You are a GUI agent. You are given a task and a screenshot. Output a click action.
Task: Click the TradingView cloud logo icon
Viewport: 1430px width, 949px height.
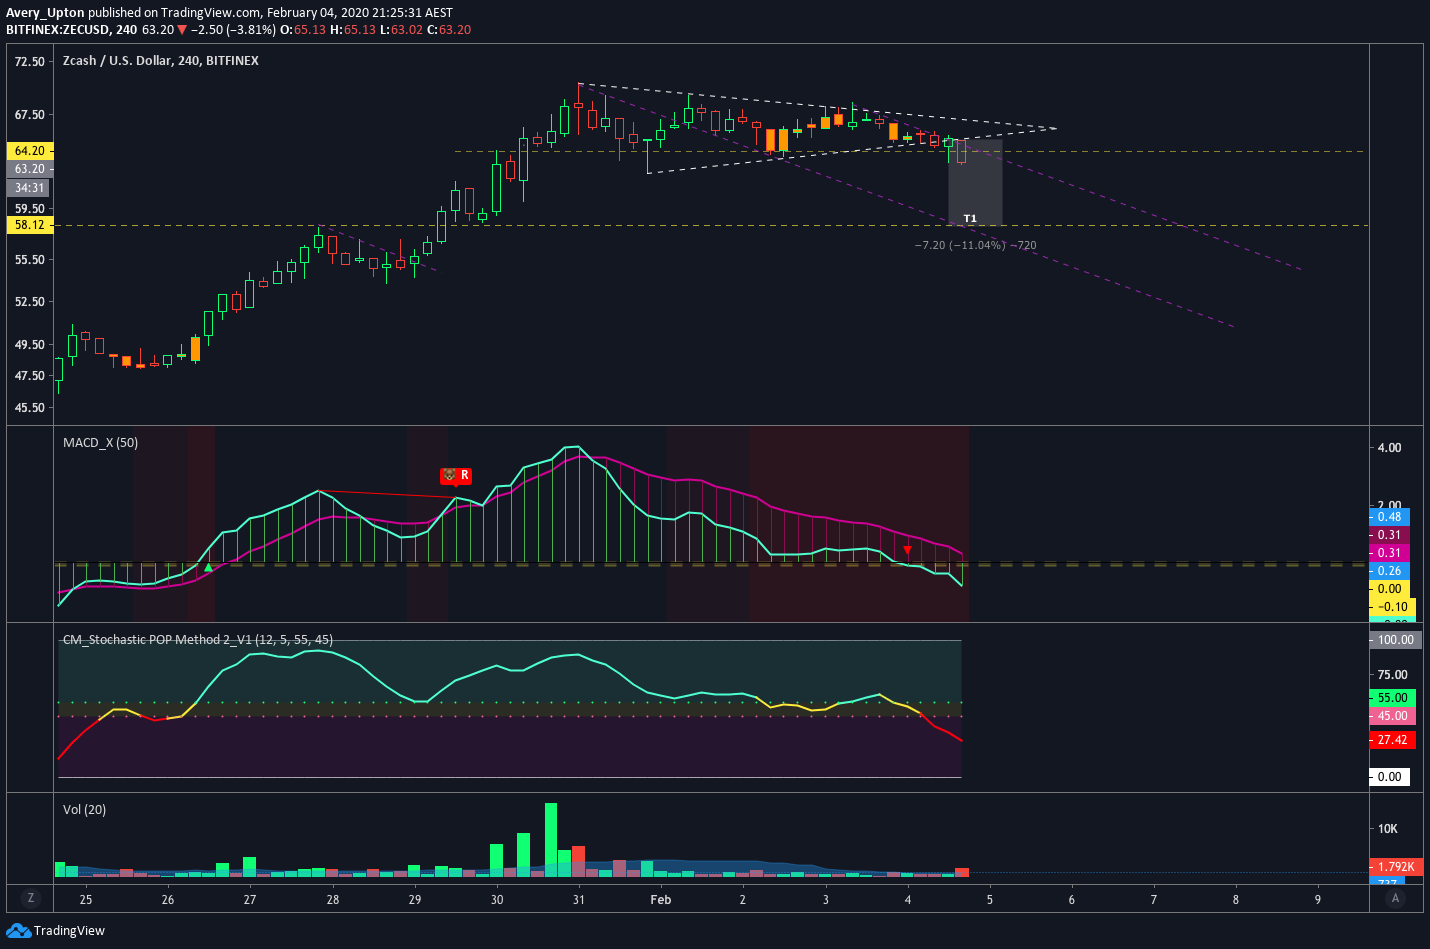[18, 930]
